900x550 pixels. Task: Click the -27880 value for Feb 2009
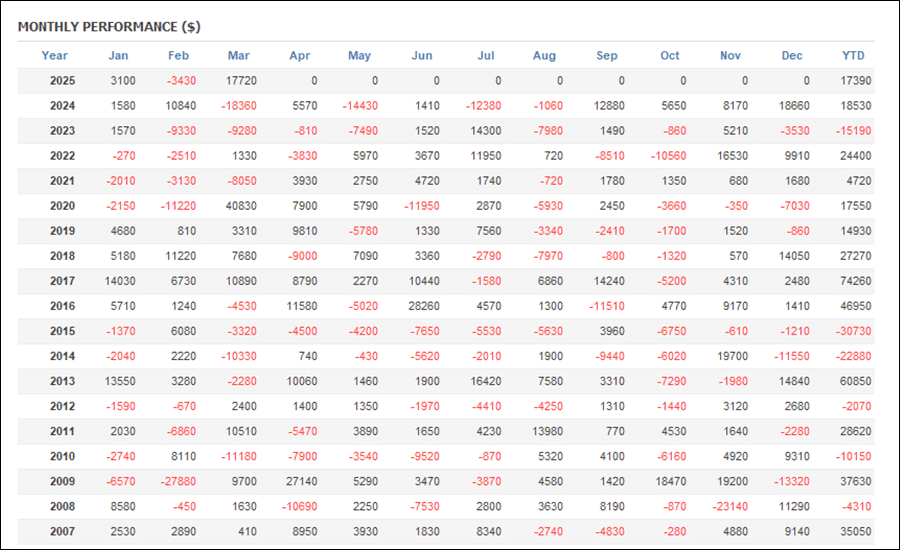178,481
